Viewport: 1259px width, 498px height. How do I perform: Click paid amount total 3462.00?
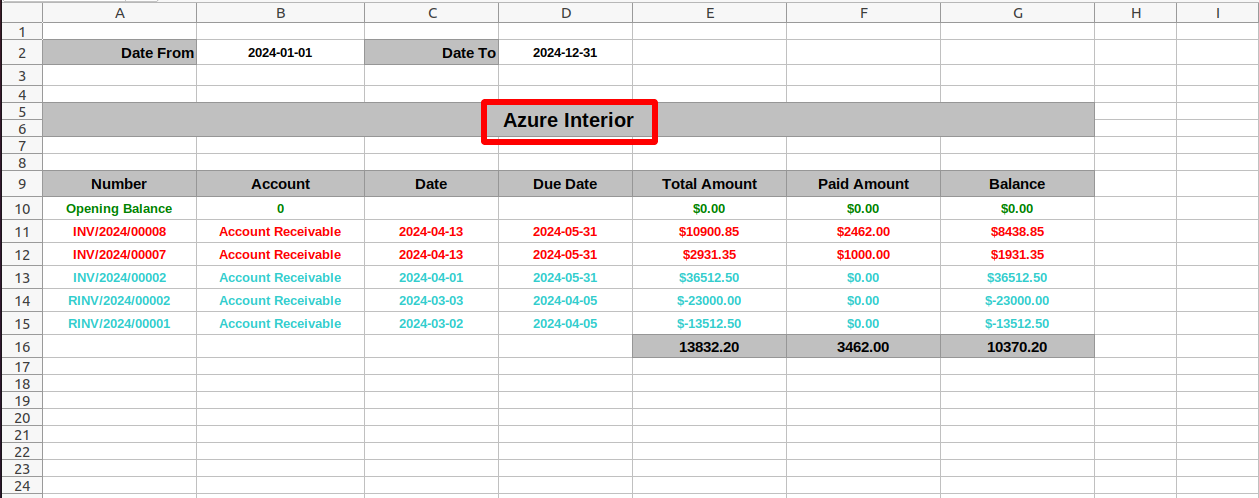pyautogui.click(x=863, y=346)
